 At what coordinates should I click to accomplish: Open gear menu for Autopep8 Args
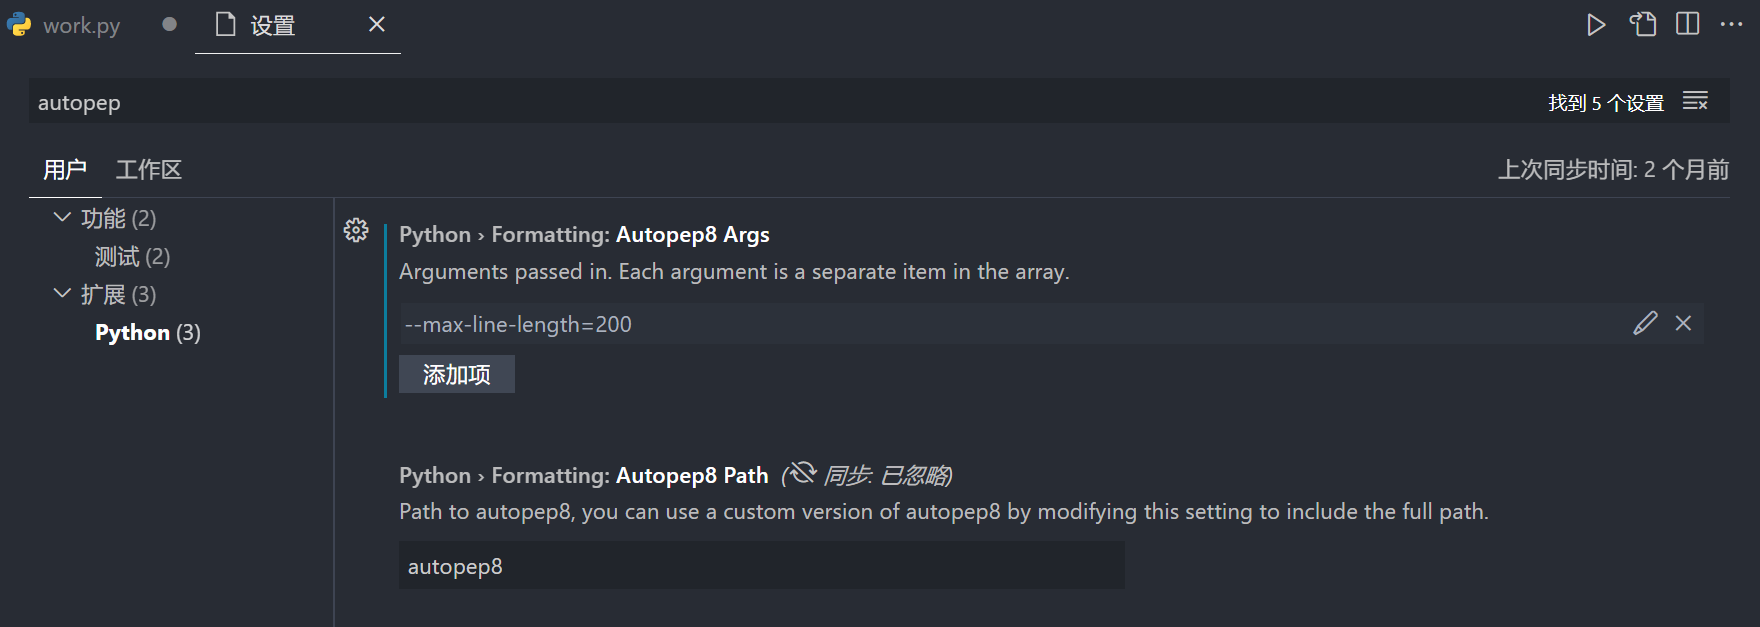356,231
